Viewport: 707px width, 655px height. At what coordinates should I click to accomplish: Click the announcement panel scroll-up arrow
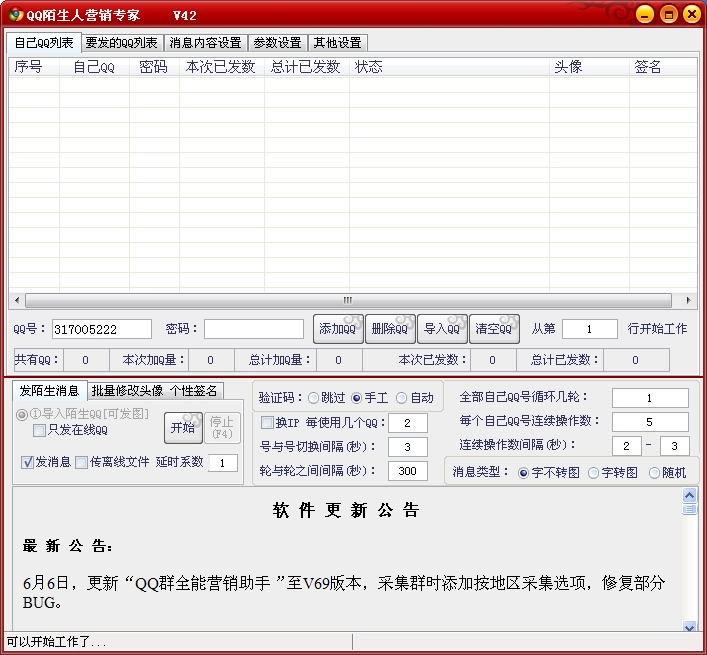tap(689, 496)
